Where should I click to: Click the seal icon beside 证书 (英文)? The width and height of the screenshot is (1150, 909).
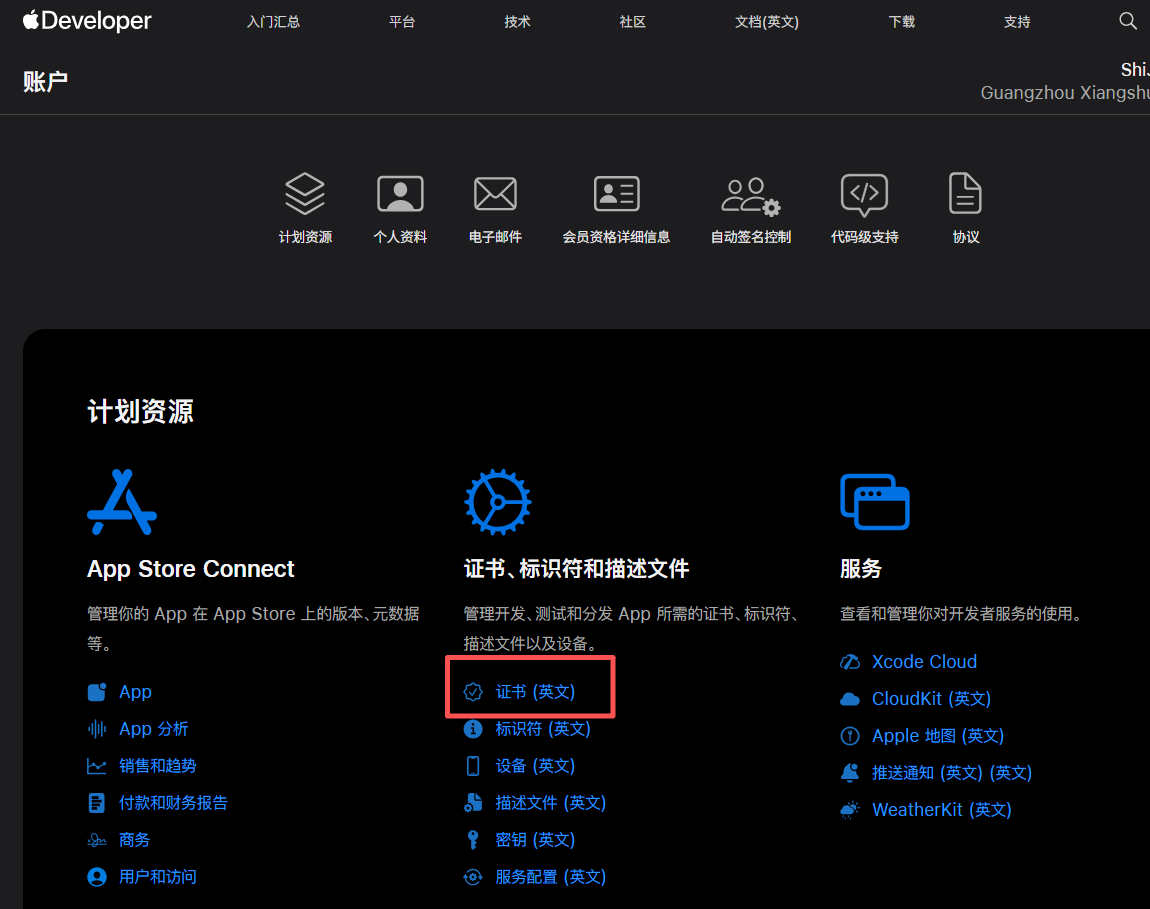tap(473, 692)
